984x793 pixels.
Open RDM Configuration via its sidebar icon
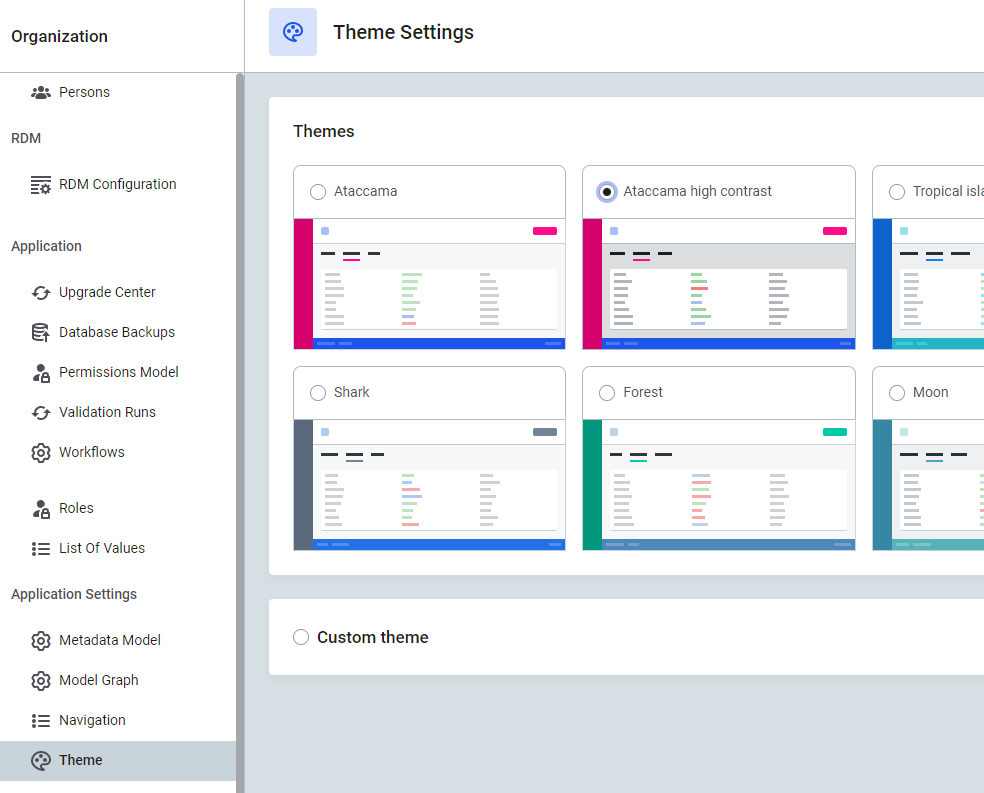click(40, 184)
